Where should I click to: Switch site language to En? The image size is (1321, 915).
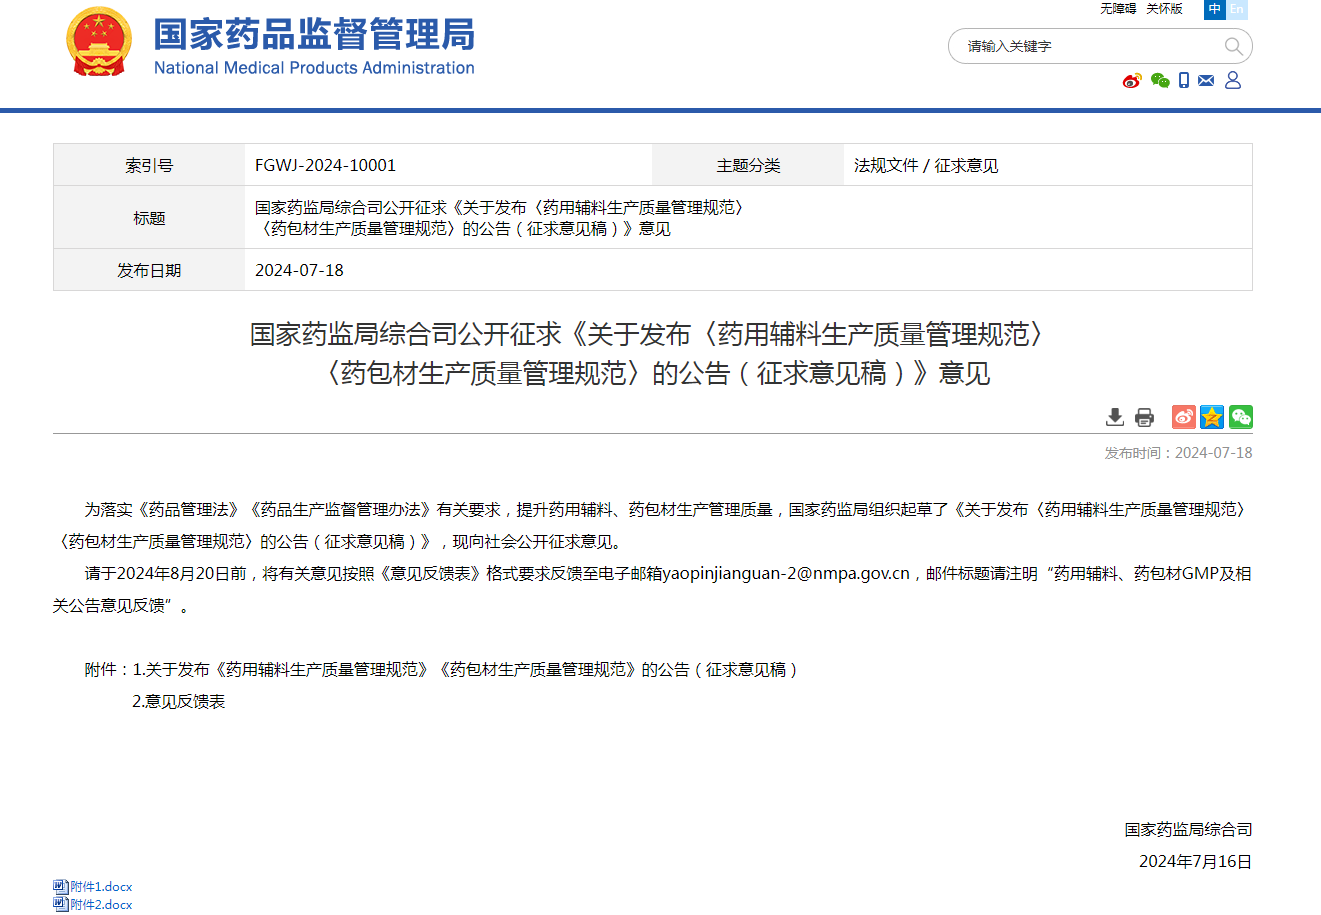(x=1237, y=9)
